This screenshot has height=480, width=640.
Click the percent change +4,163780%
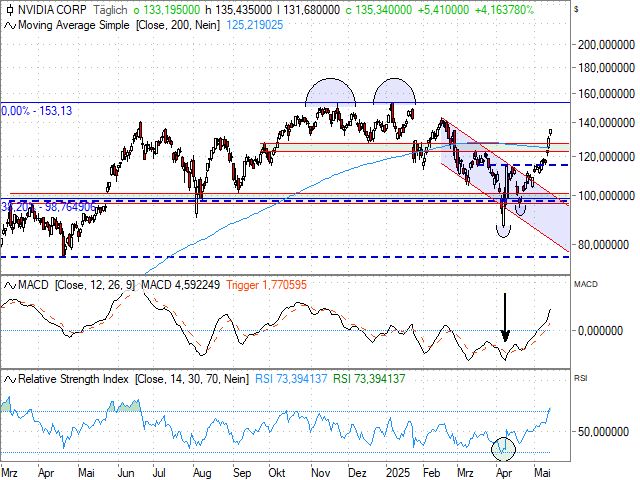pos(504,9)
